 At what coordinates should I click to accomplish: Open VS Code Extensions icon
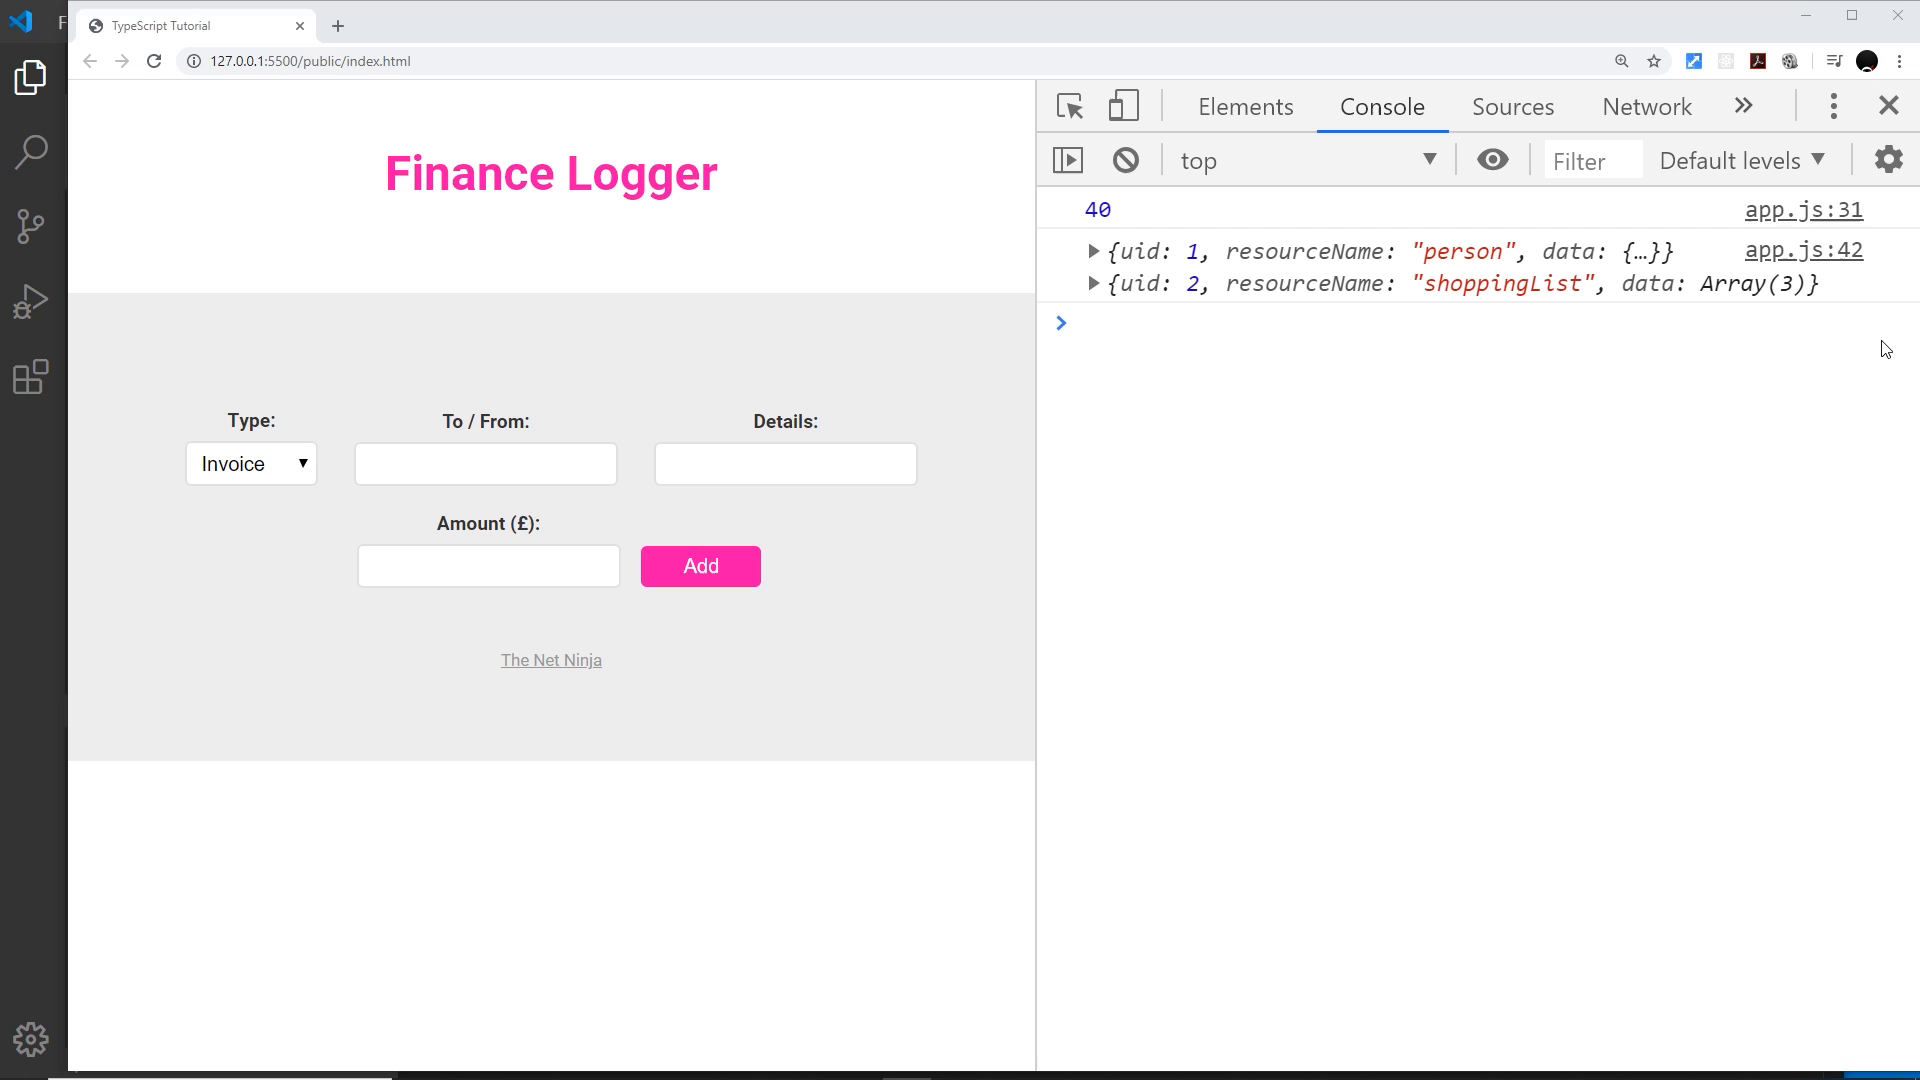[x=31, y=377]
